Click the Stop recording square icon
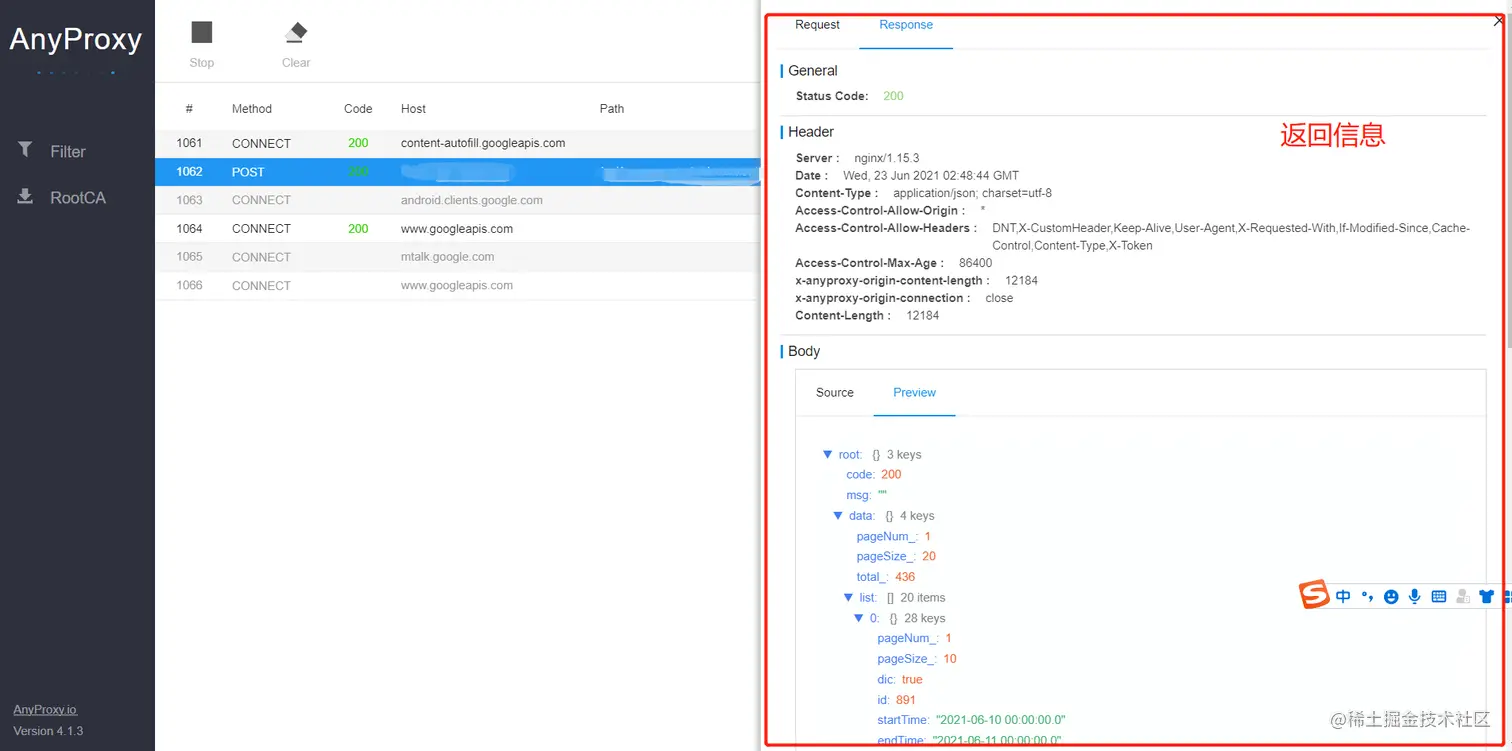The image size is (1512, 751). pyautogui.click(x=202, y=33)
